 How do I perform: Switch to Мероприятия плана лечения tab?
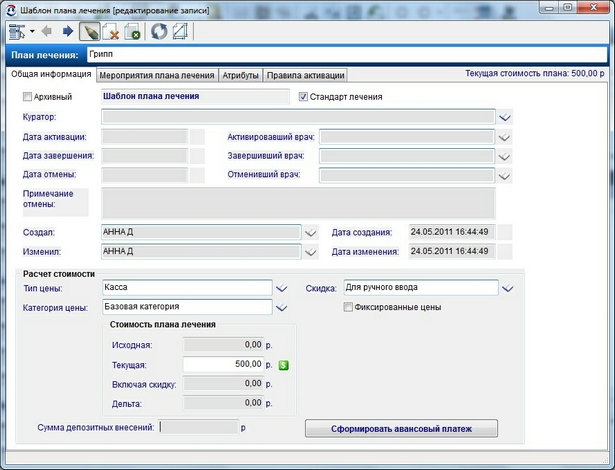pyautogui.click(x=157, y=75)
